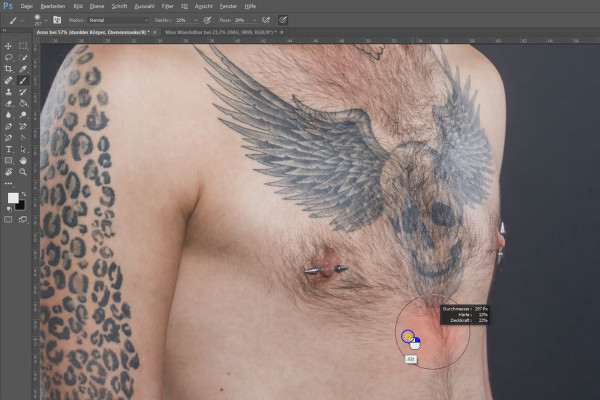Open the Ebene menu
Viewport: 600px width, 400px height.
[x=97, y=6]
